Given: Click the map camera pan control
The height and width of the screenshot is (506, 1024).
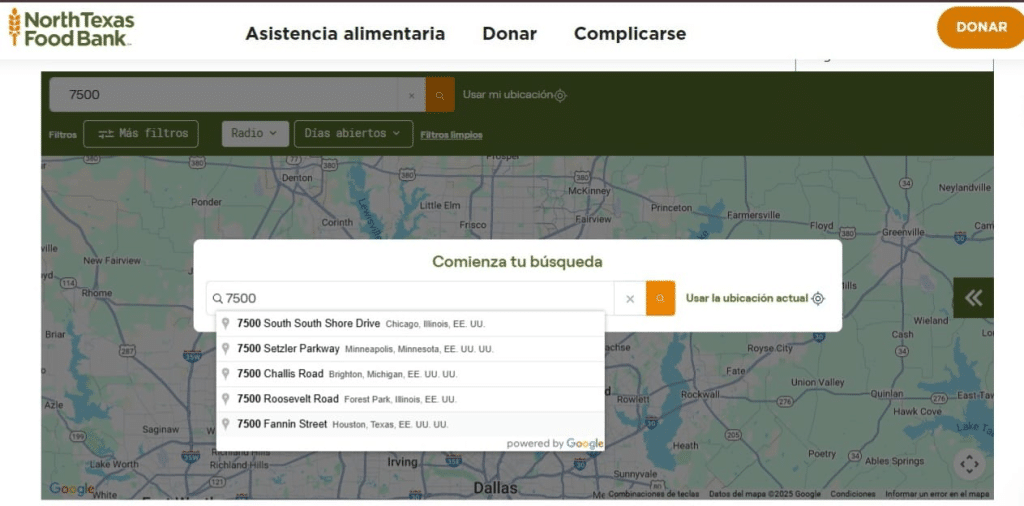Looking at the screenshot, I should [x=968, y=464].
